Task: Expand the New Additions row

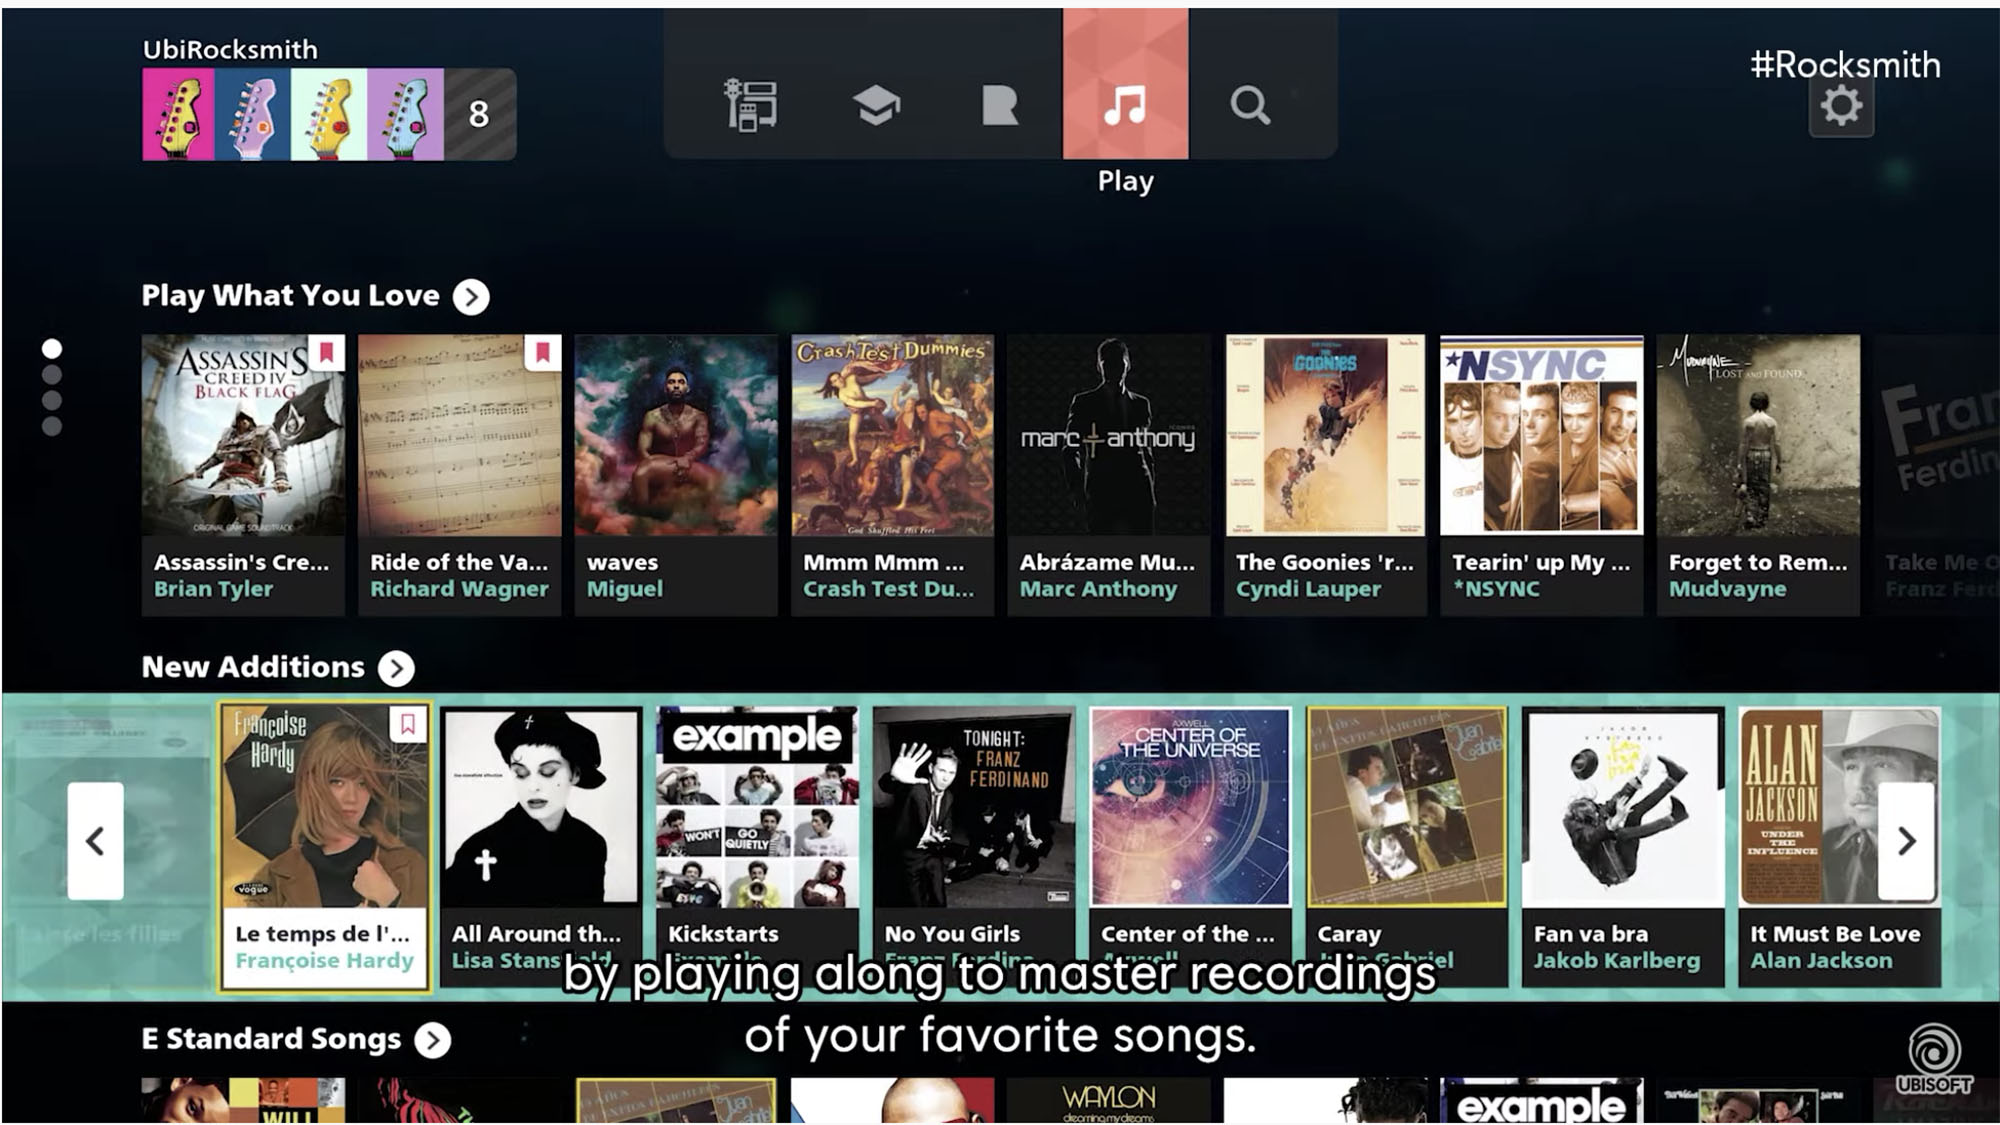Action: pos(396,668)
